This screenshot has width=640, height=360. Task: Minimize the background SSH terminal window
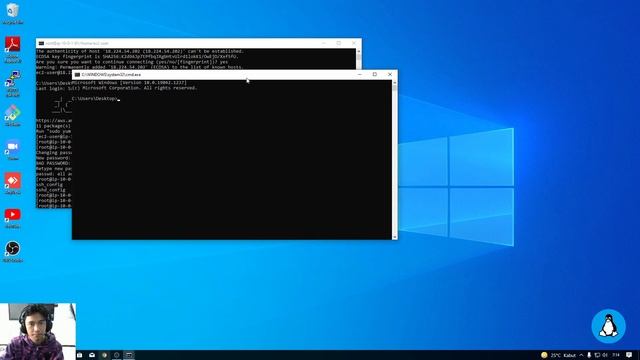(324, 43)
